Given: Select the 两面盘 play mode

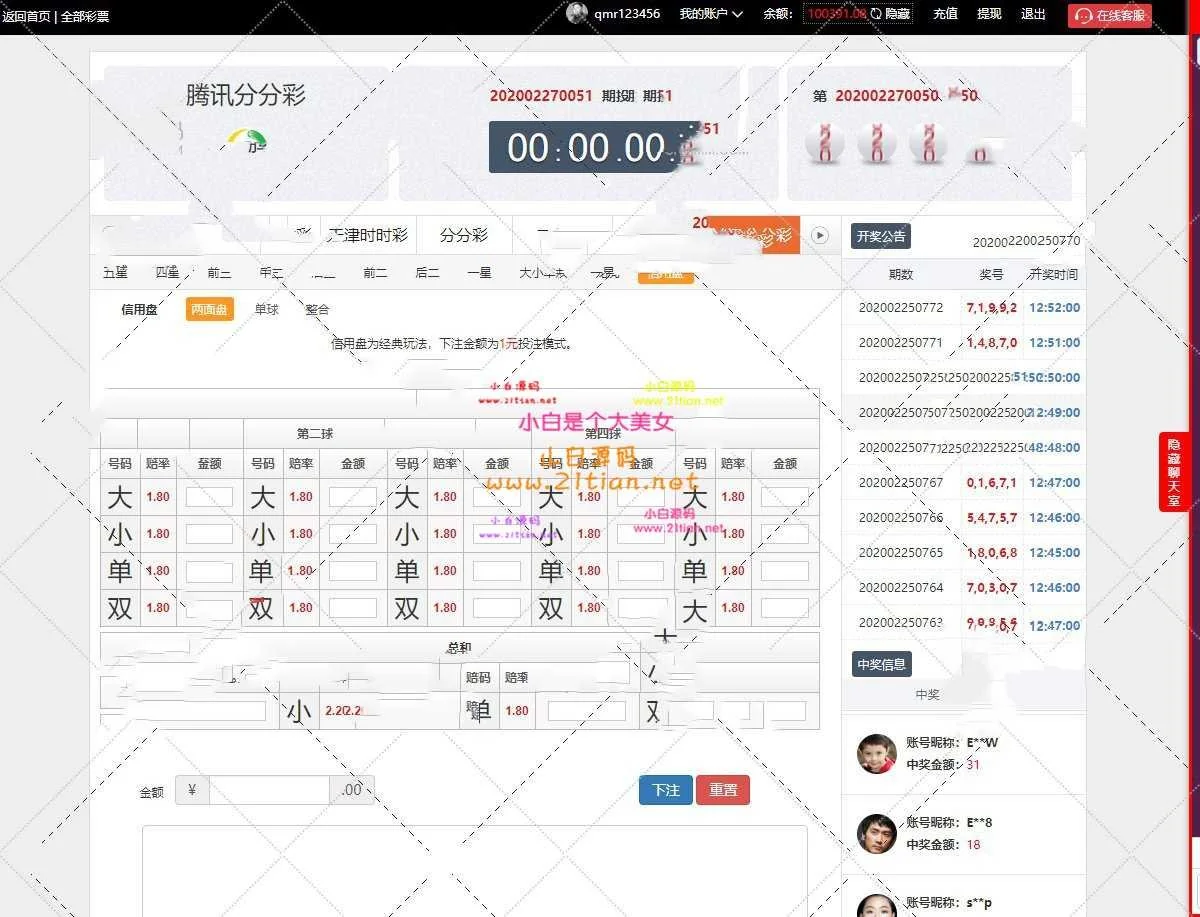Looking at the screenshot, I should 209,310.
